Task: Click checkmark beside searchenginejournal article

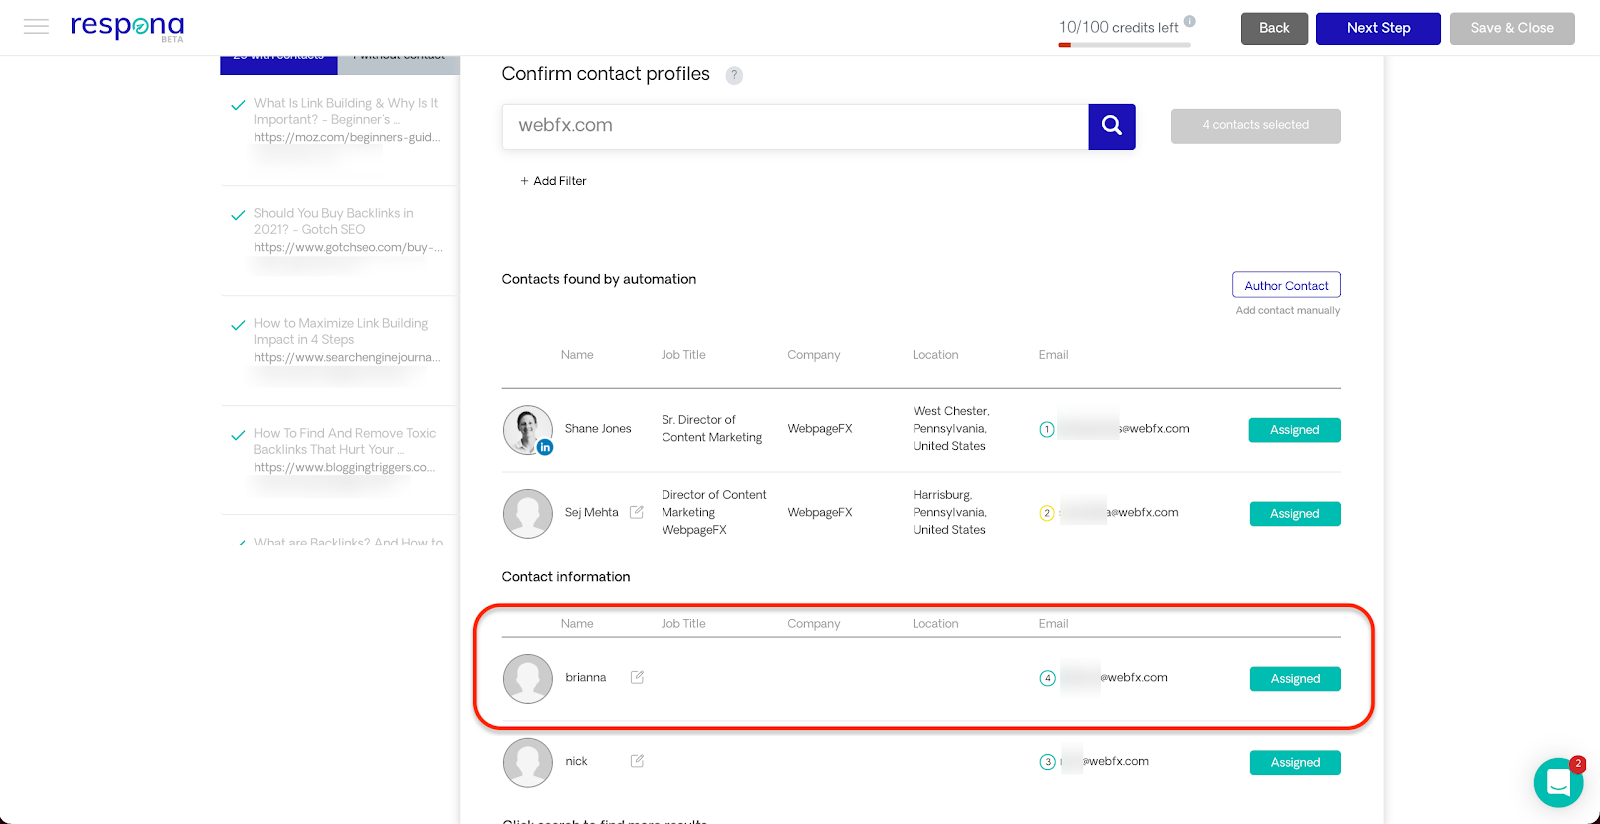Action: (238, 325)
